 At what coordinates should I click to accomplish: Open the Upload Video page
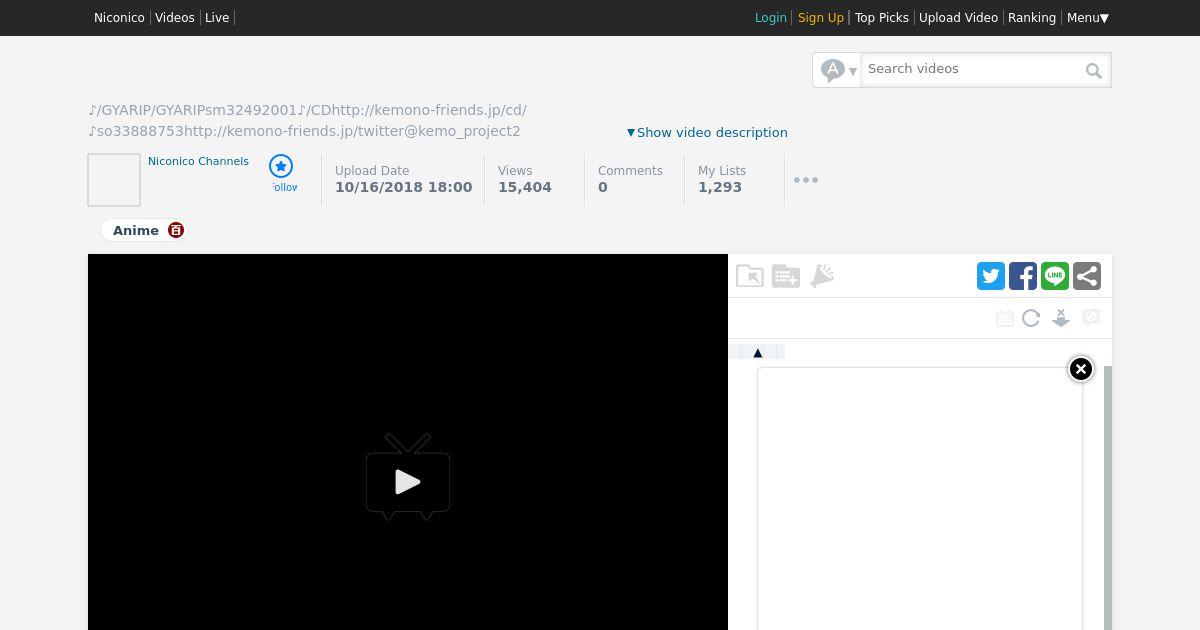coord(958,18)
